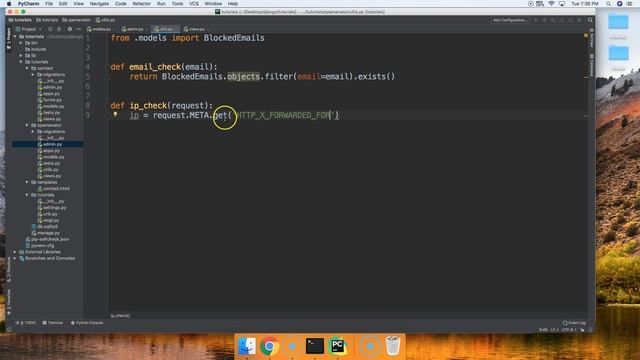Screen dimensions: 640x360
Task: Collapse the contact folder
Action: 27,68
